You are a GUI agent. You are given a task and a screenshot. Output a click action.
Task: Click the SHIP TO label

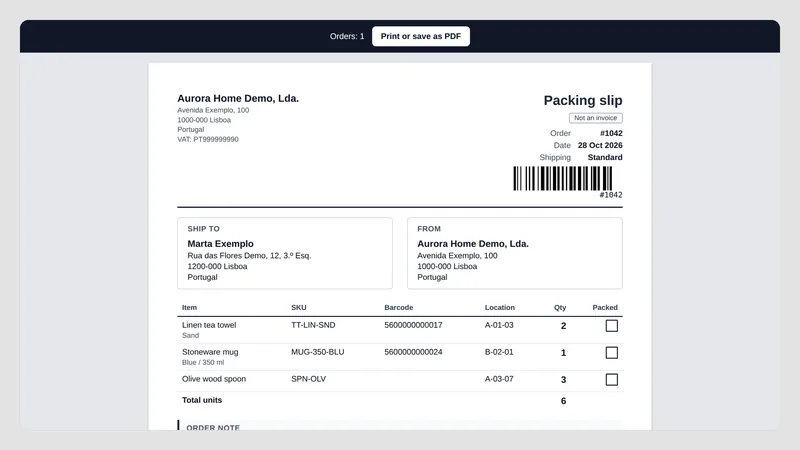(204, 229)
